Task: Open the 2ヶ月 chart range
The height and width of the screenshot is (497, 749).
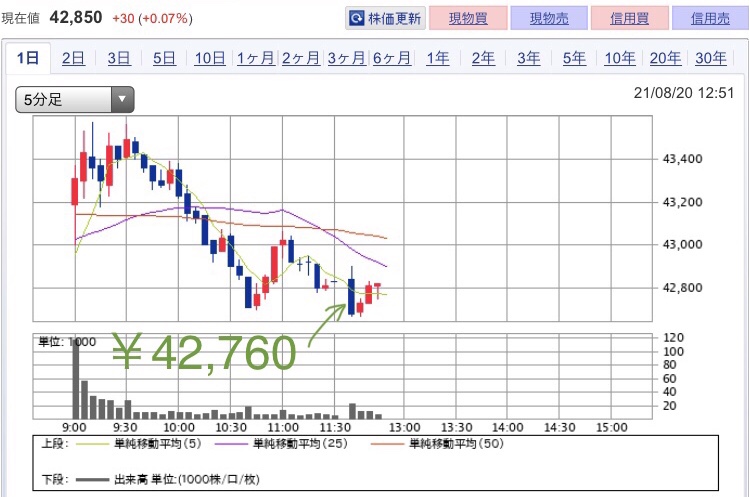Action: (x=301, y=58)
